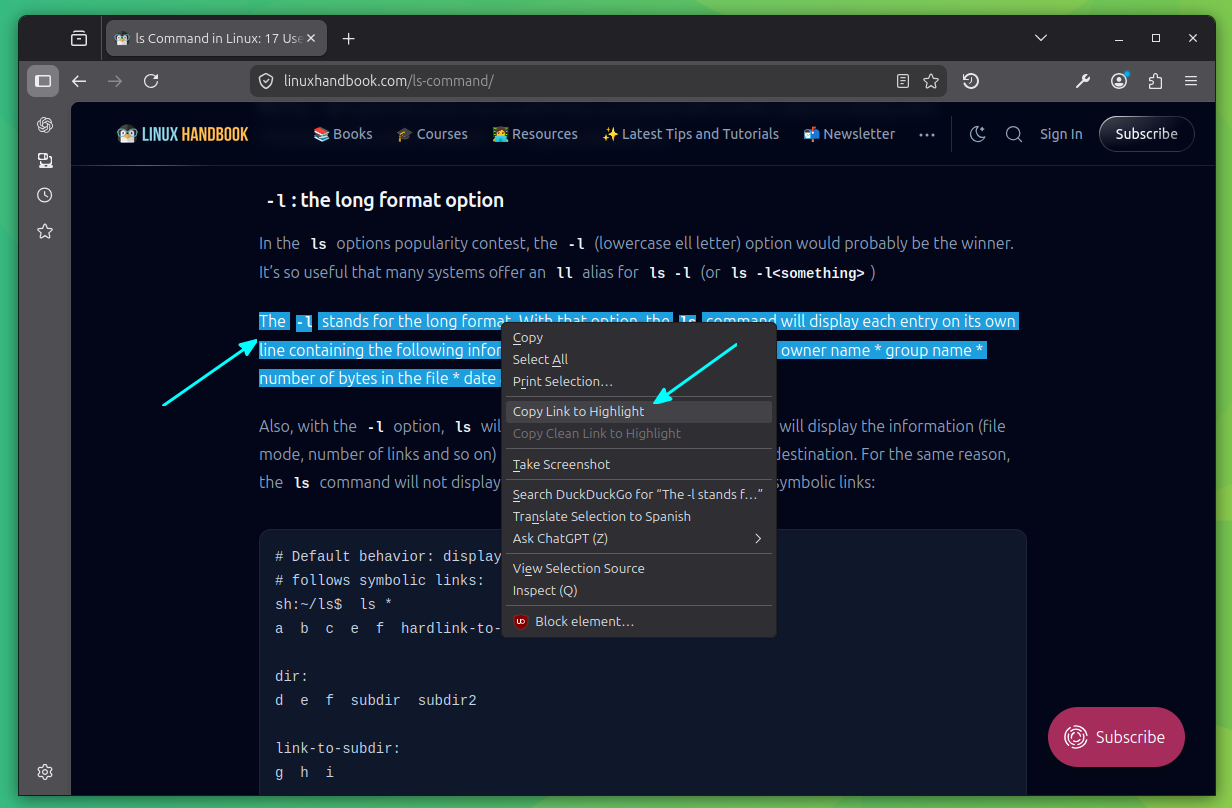1232x808 pixels.
Task: Click the 'dir:' line in code block
Action: [292, 676]
